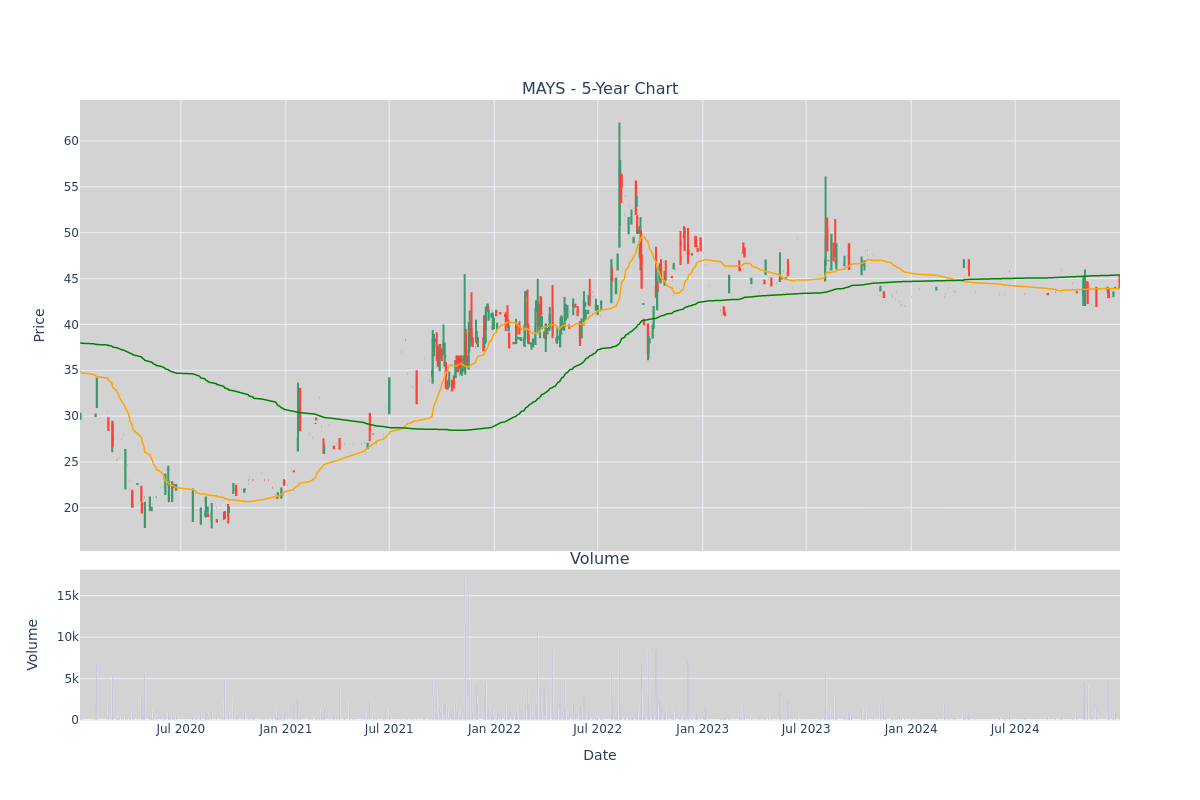Click the 'Price' y-axis label
The height and width of the screenshot is (800, 1200).
coord(40,325)
